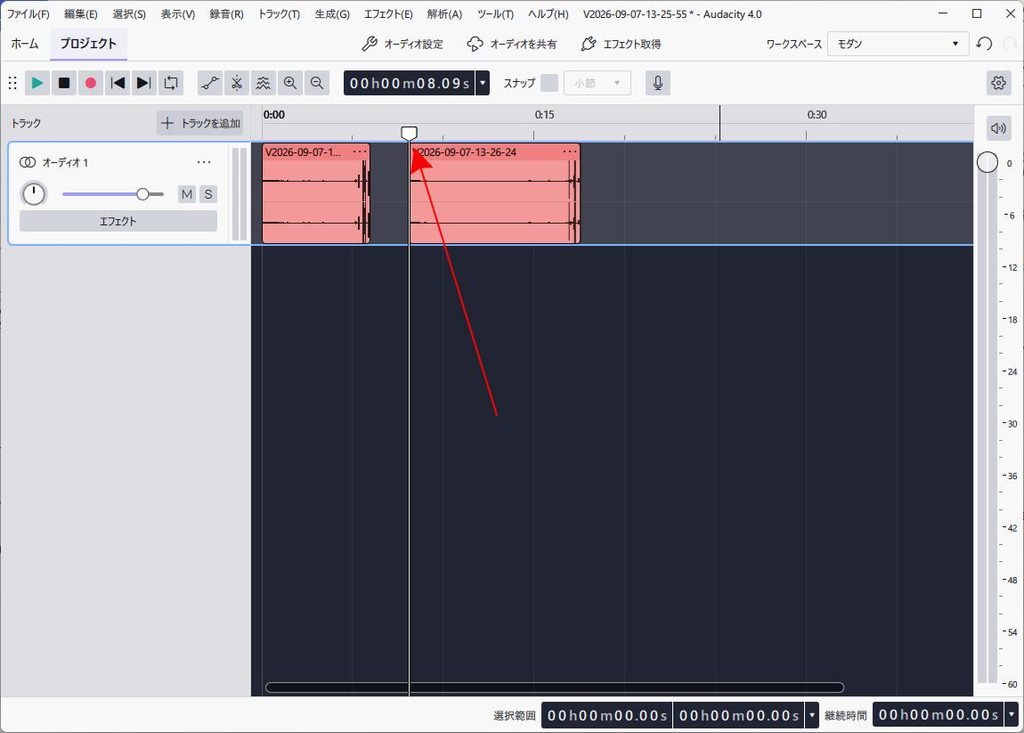Open the 編集(E) menu
1024x733 pixels.
pyautogui.click(x=81, y=14)
